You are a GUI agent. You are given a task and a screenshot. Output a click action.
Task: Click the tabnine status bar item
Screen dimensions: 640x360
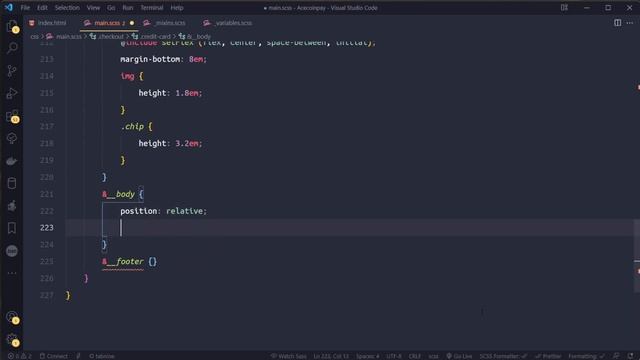coord(102,356)
